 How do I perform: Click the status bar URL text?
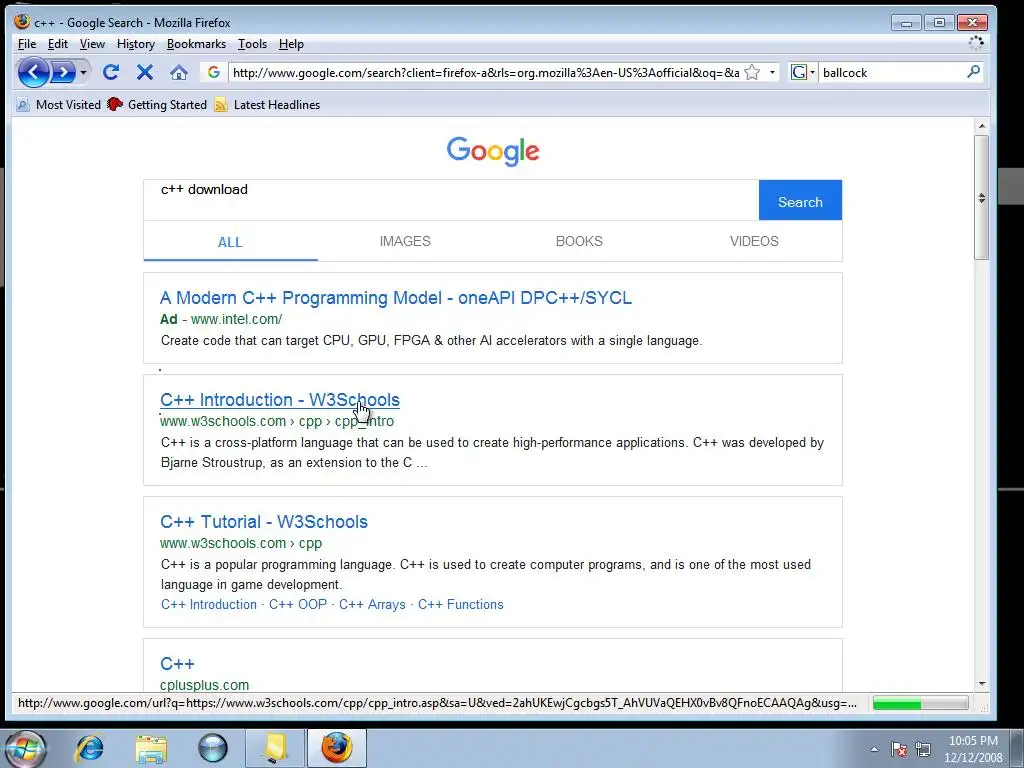[x=438, y=703]
